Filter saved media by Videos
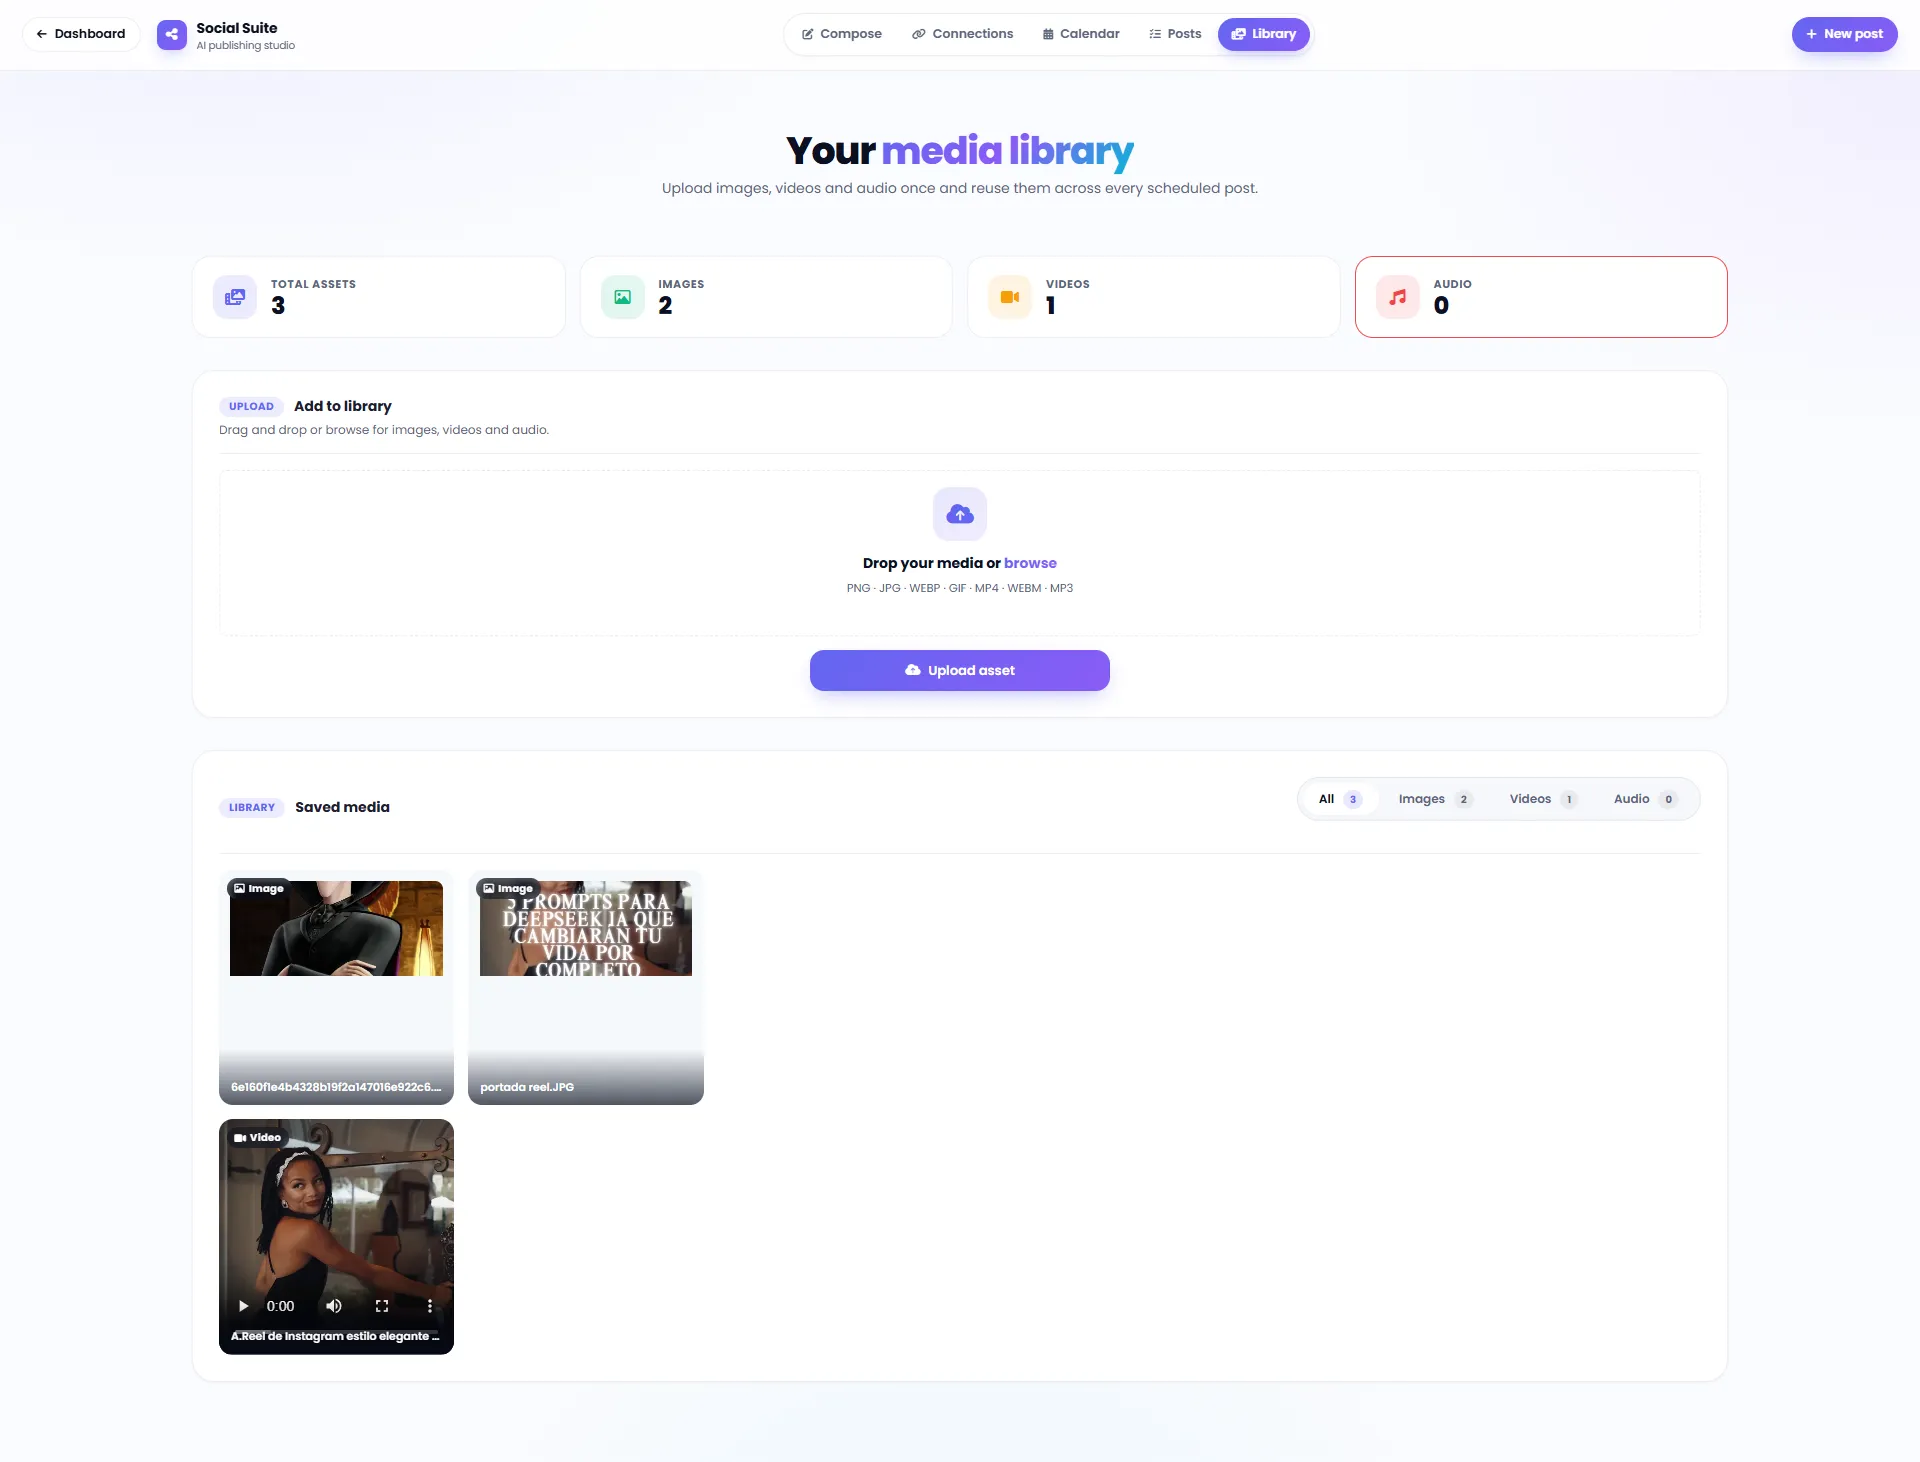This screenshot has width=1920, height=1462. pos(1543,799)
